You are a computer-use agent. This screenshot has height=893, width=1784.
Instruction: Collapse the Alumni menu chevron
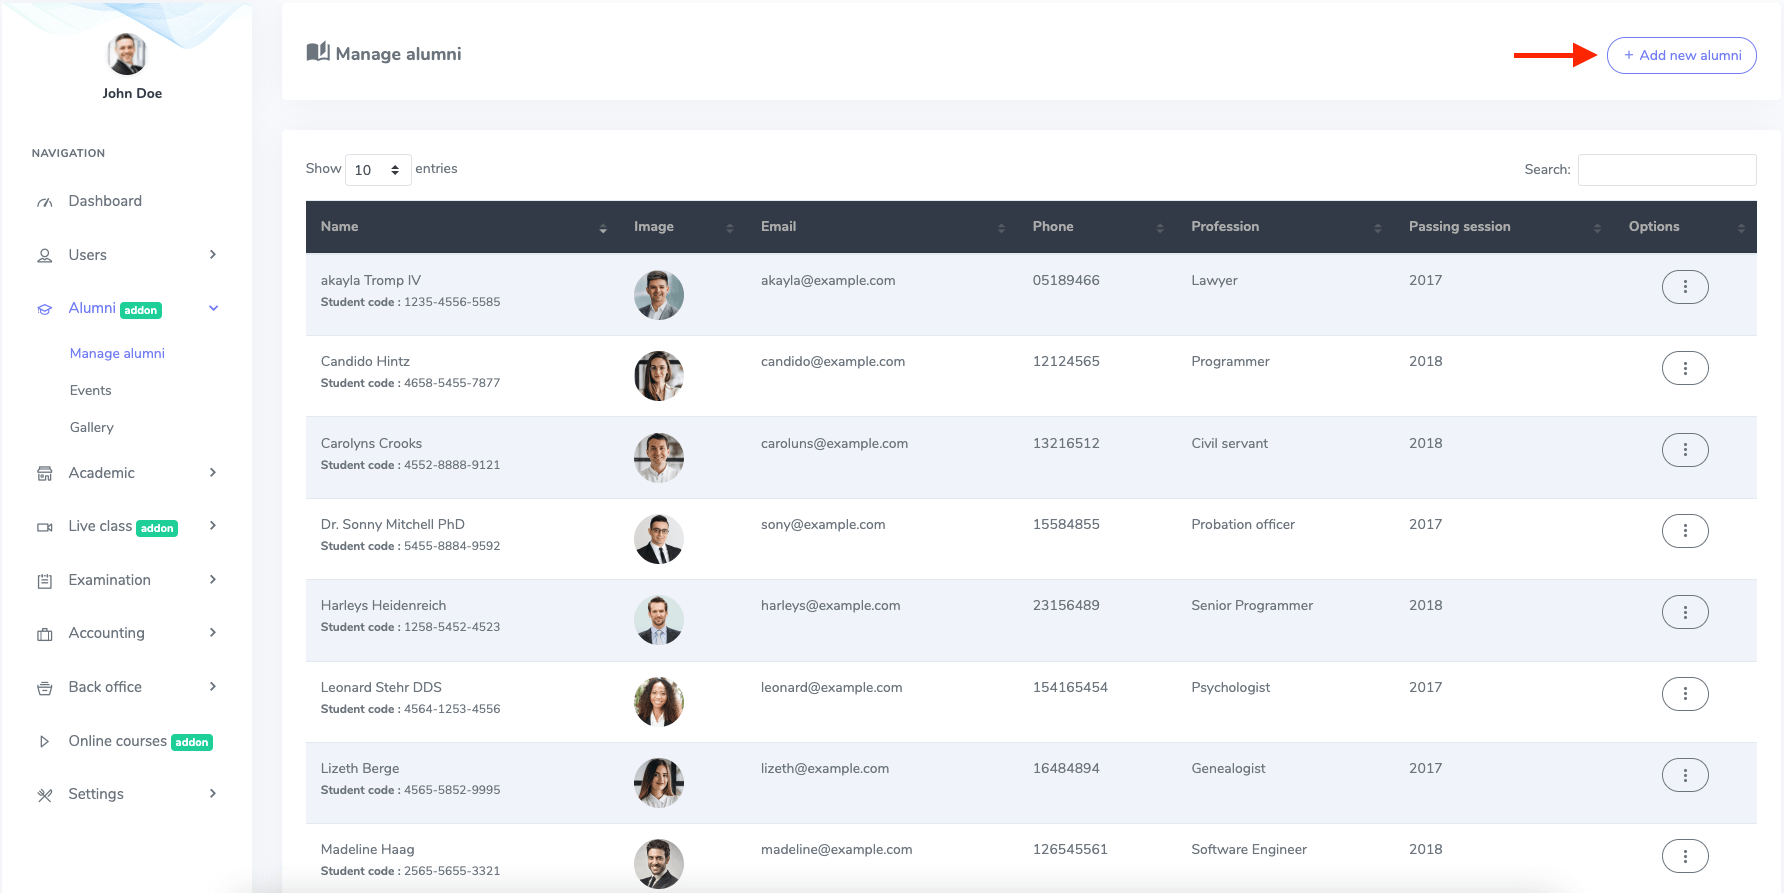[213, 308]
